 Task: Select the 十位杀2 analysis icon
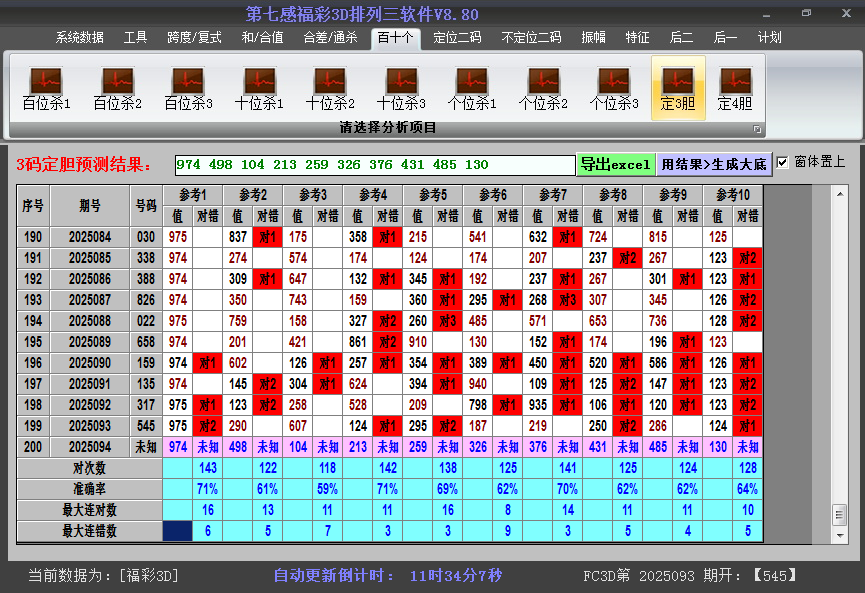click(x=330, y=88)
